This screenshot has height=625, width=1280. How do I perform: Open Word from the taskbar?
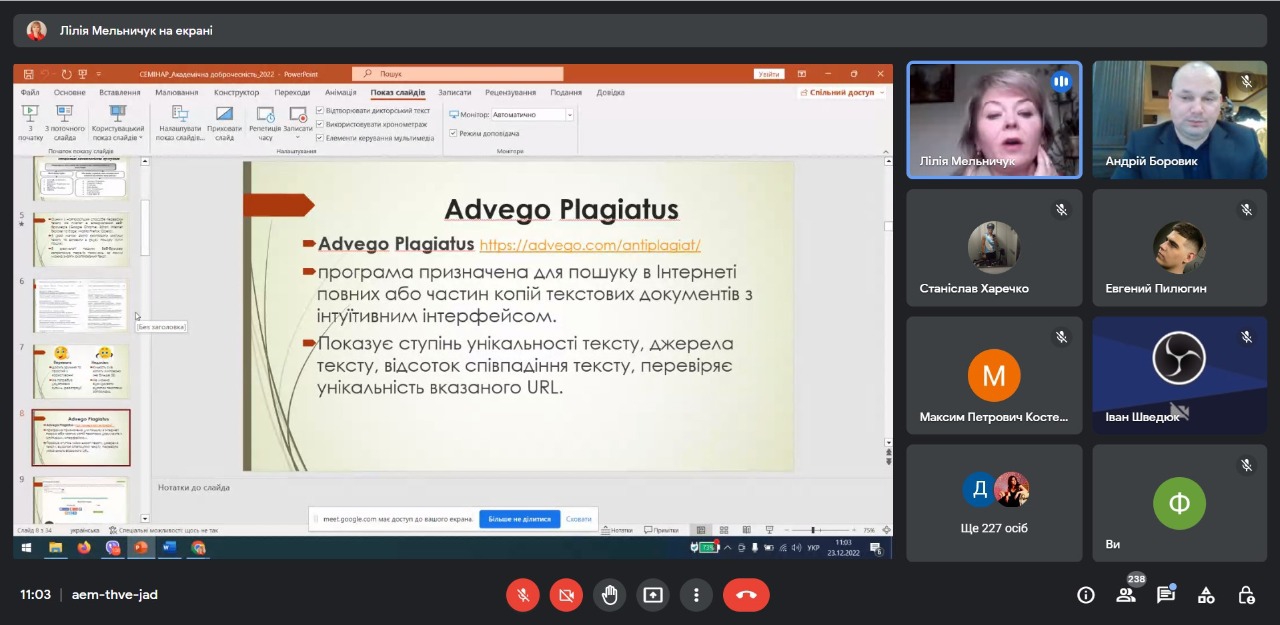pos(169,548)
